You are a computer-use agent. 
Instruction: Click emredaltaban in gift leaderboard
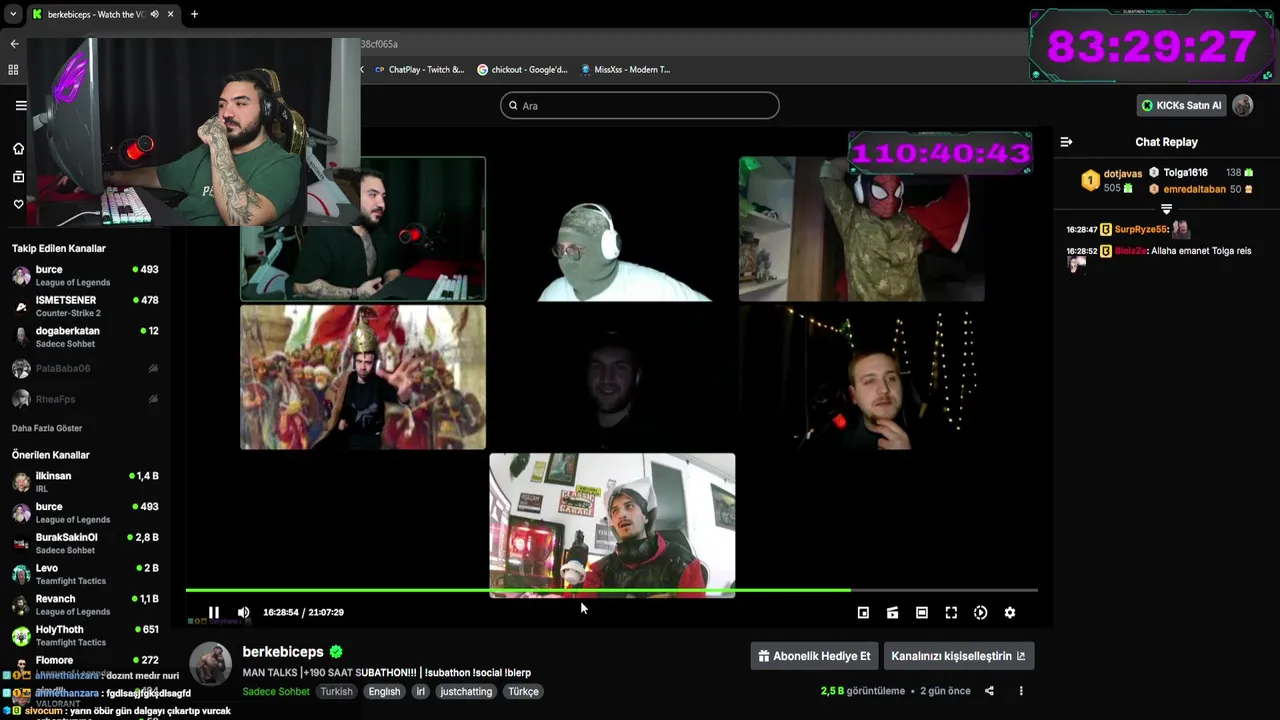[1194, 189]
